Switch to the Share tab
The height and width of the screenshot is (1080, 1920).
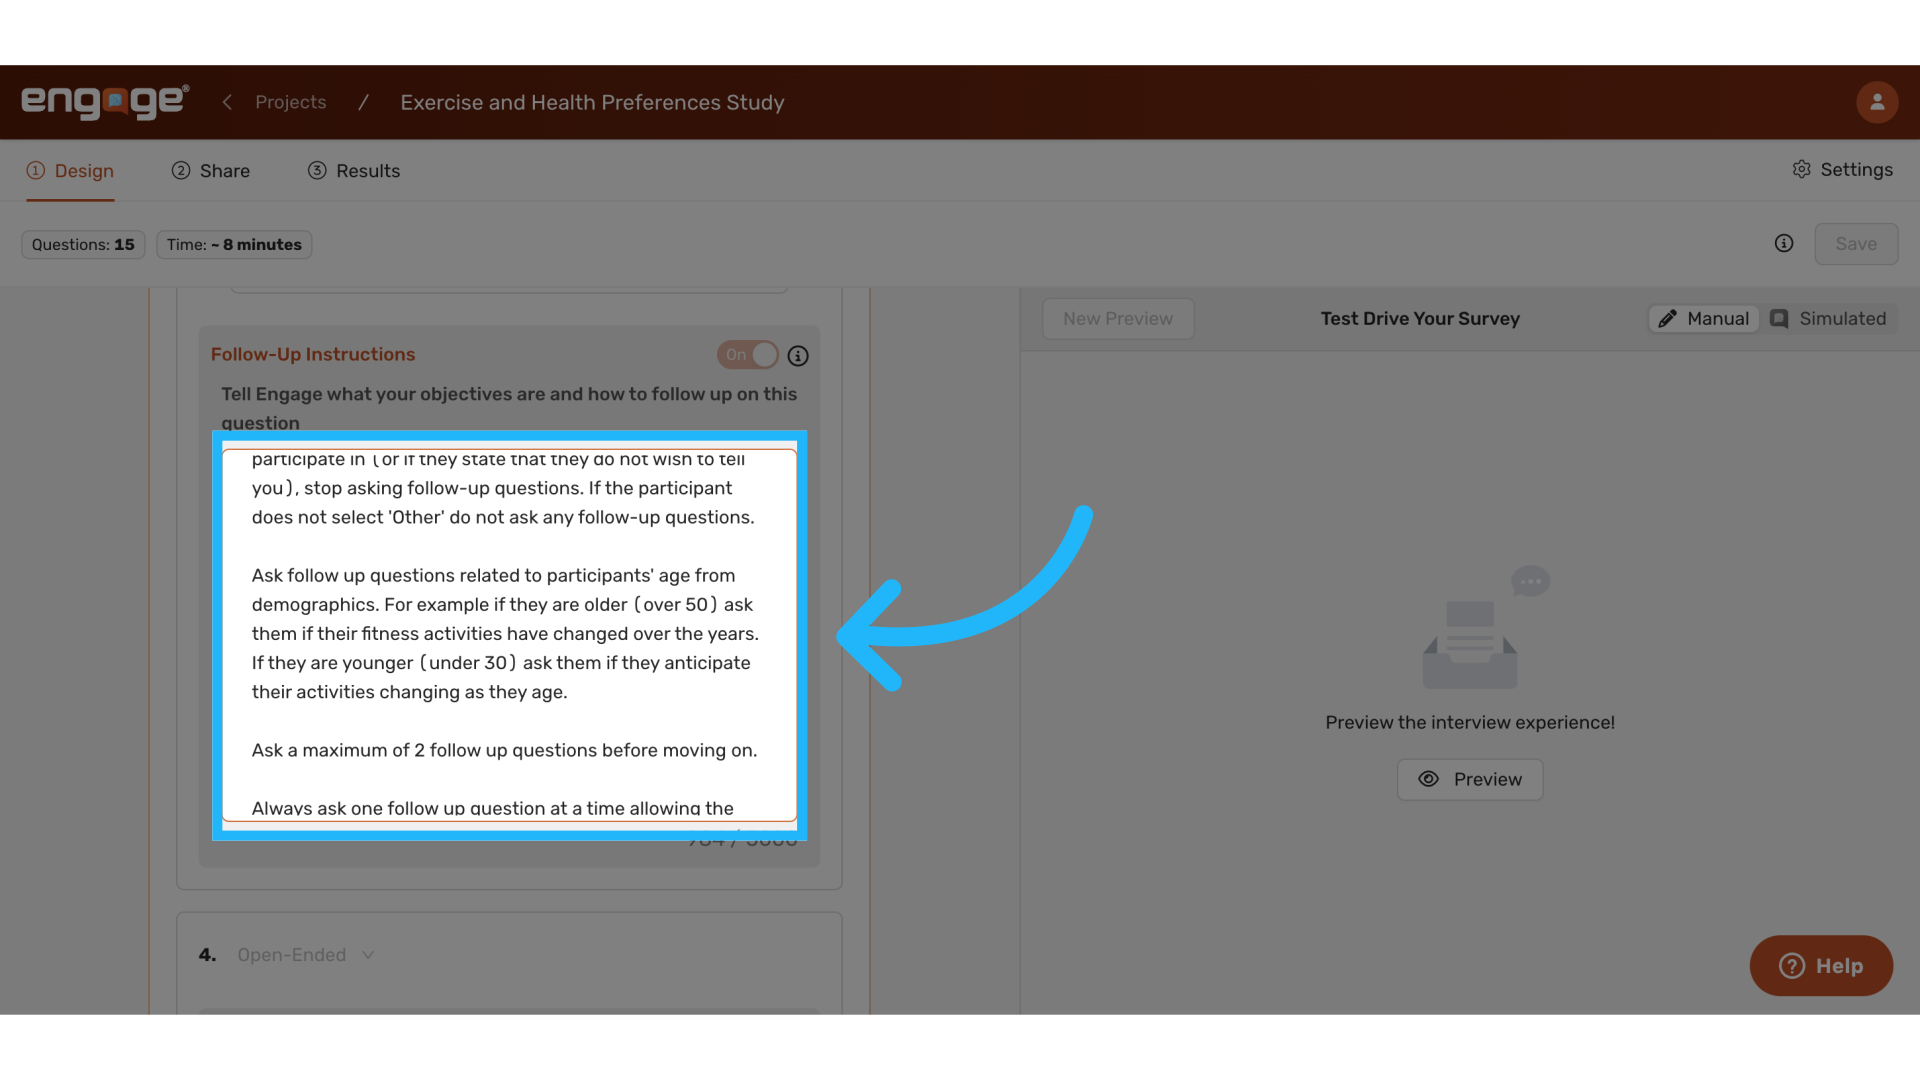pyautogui.click(x=210, y=171)
